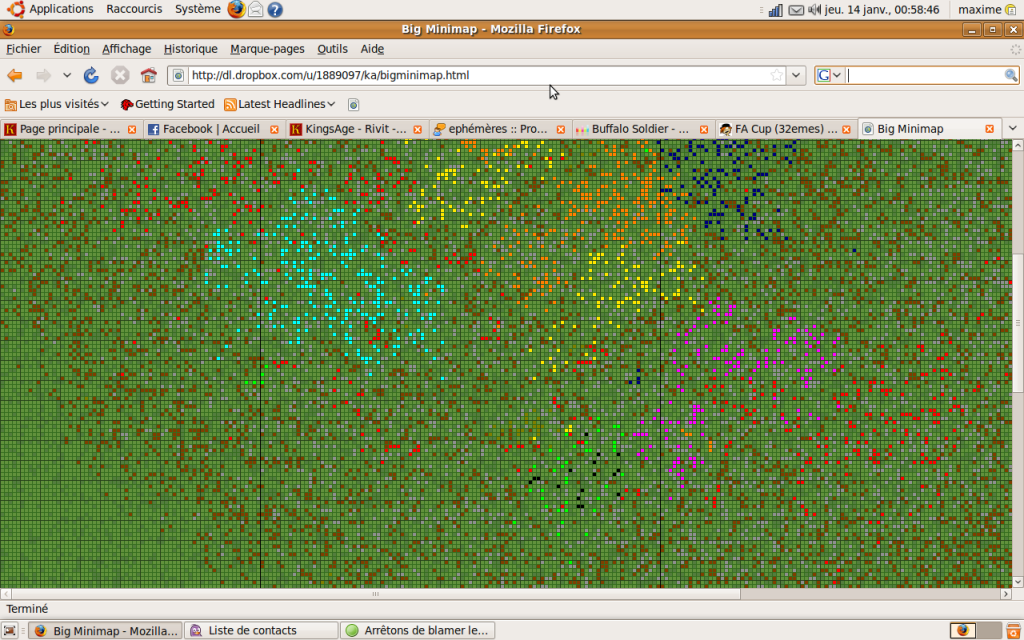Click the network signal indicator icon
Screen dimensions: 1024x640
pos(775,10)
